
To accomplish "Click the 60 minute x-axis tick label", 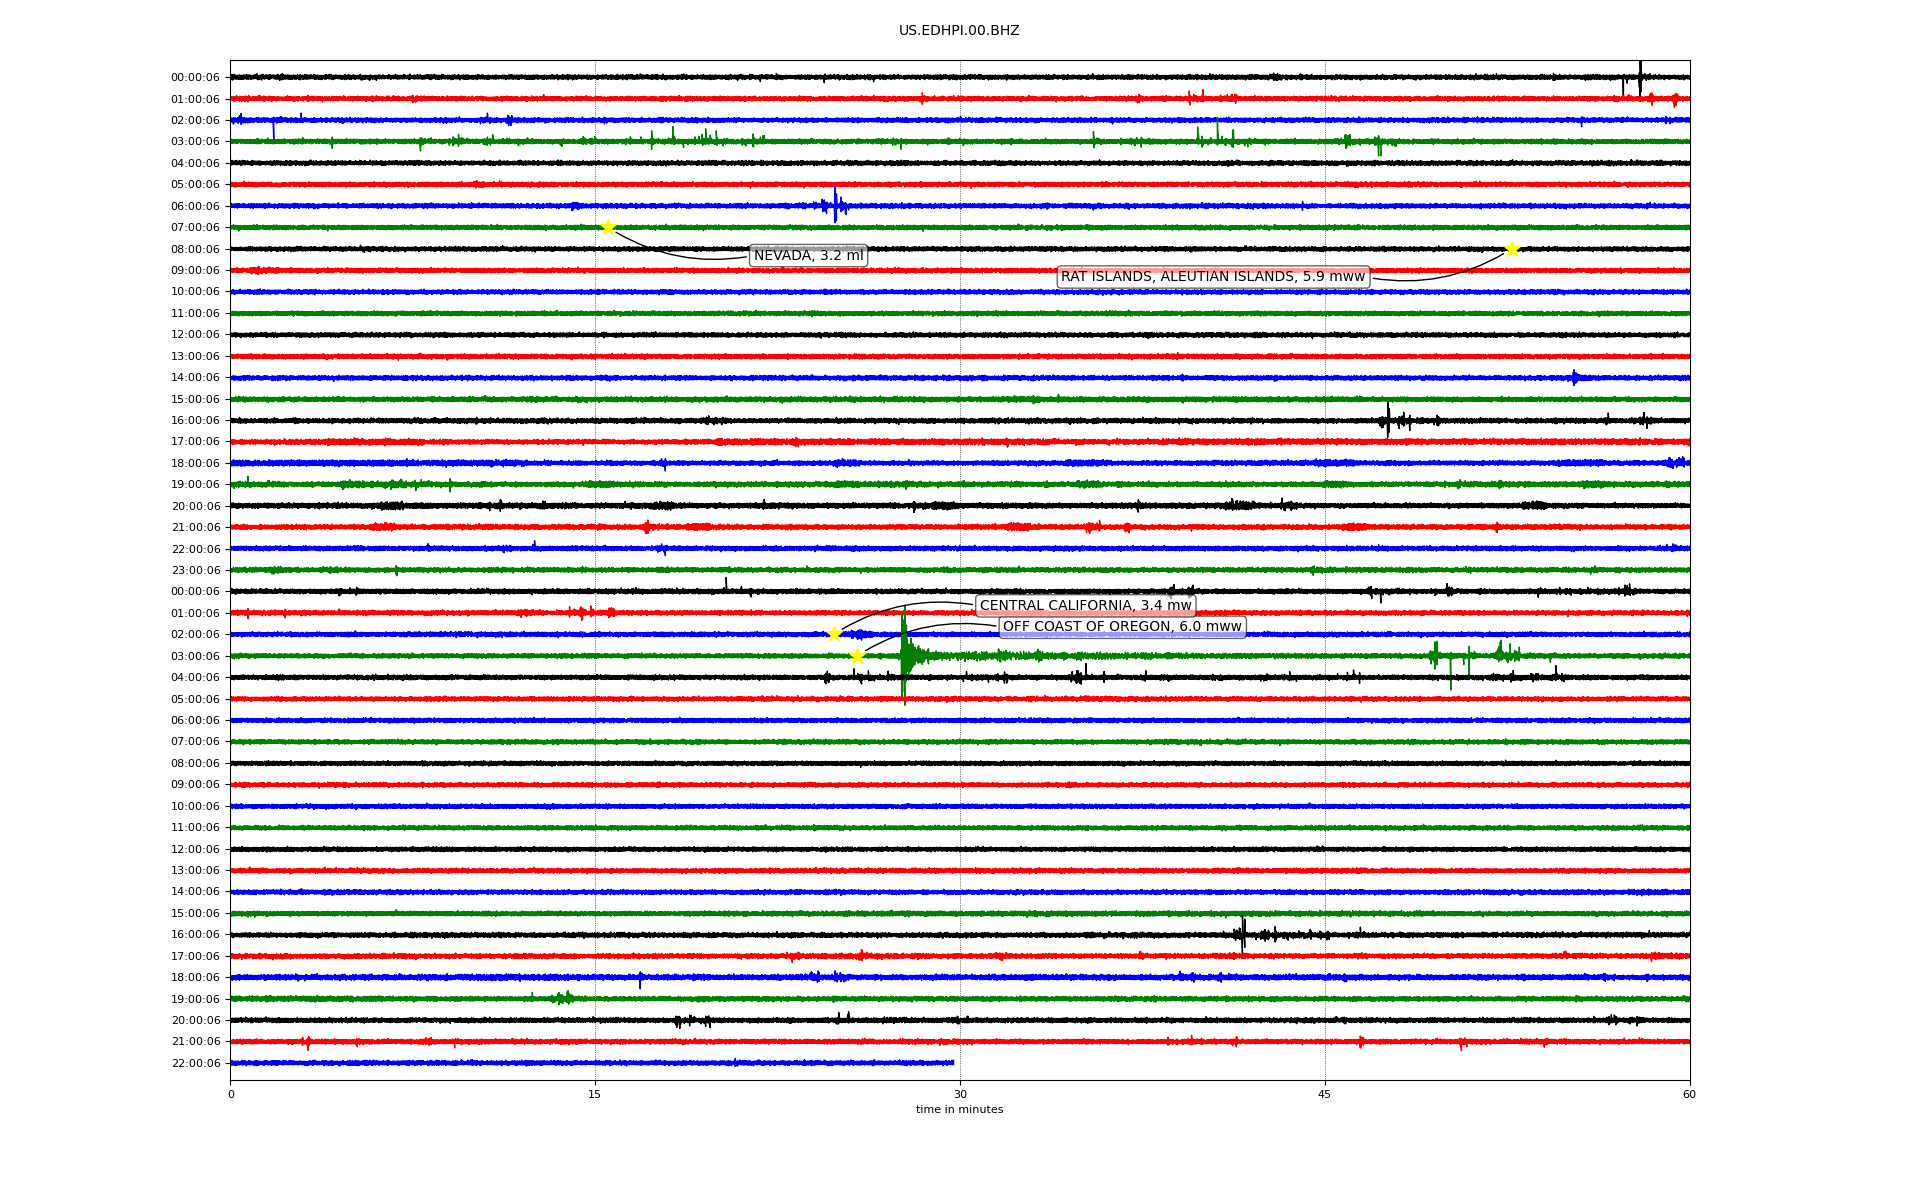I will (1689, 1094).
